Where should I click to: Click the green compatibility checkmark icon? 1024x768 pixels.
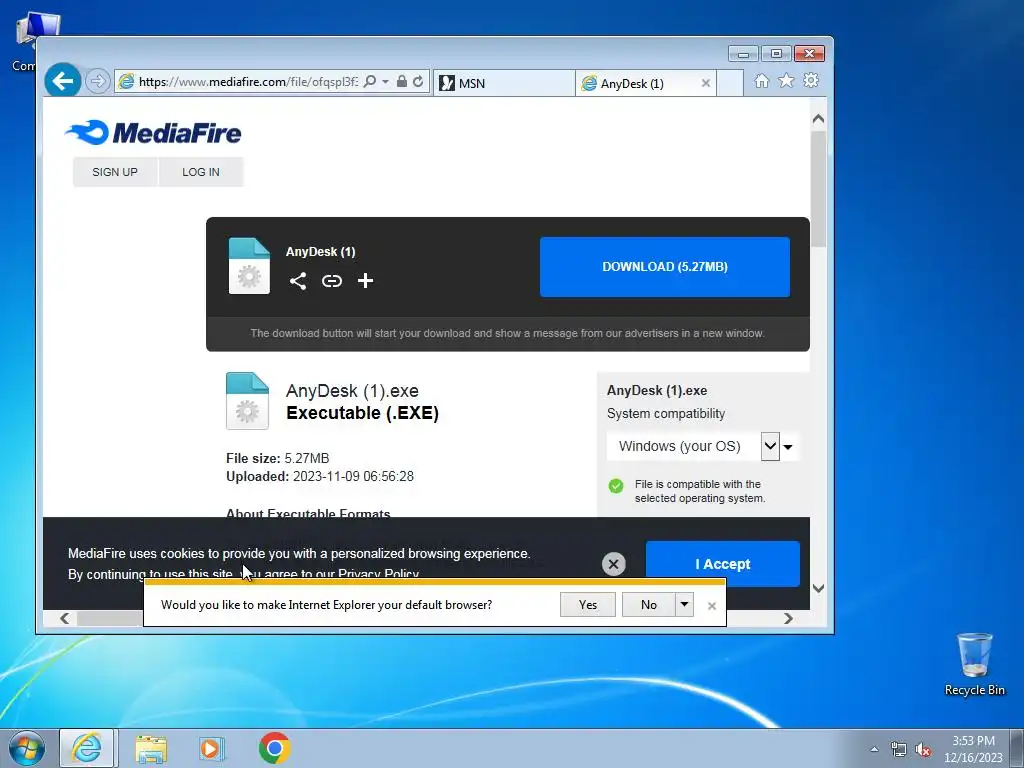[616, 486]
